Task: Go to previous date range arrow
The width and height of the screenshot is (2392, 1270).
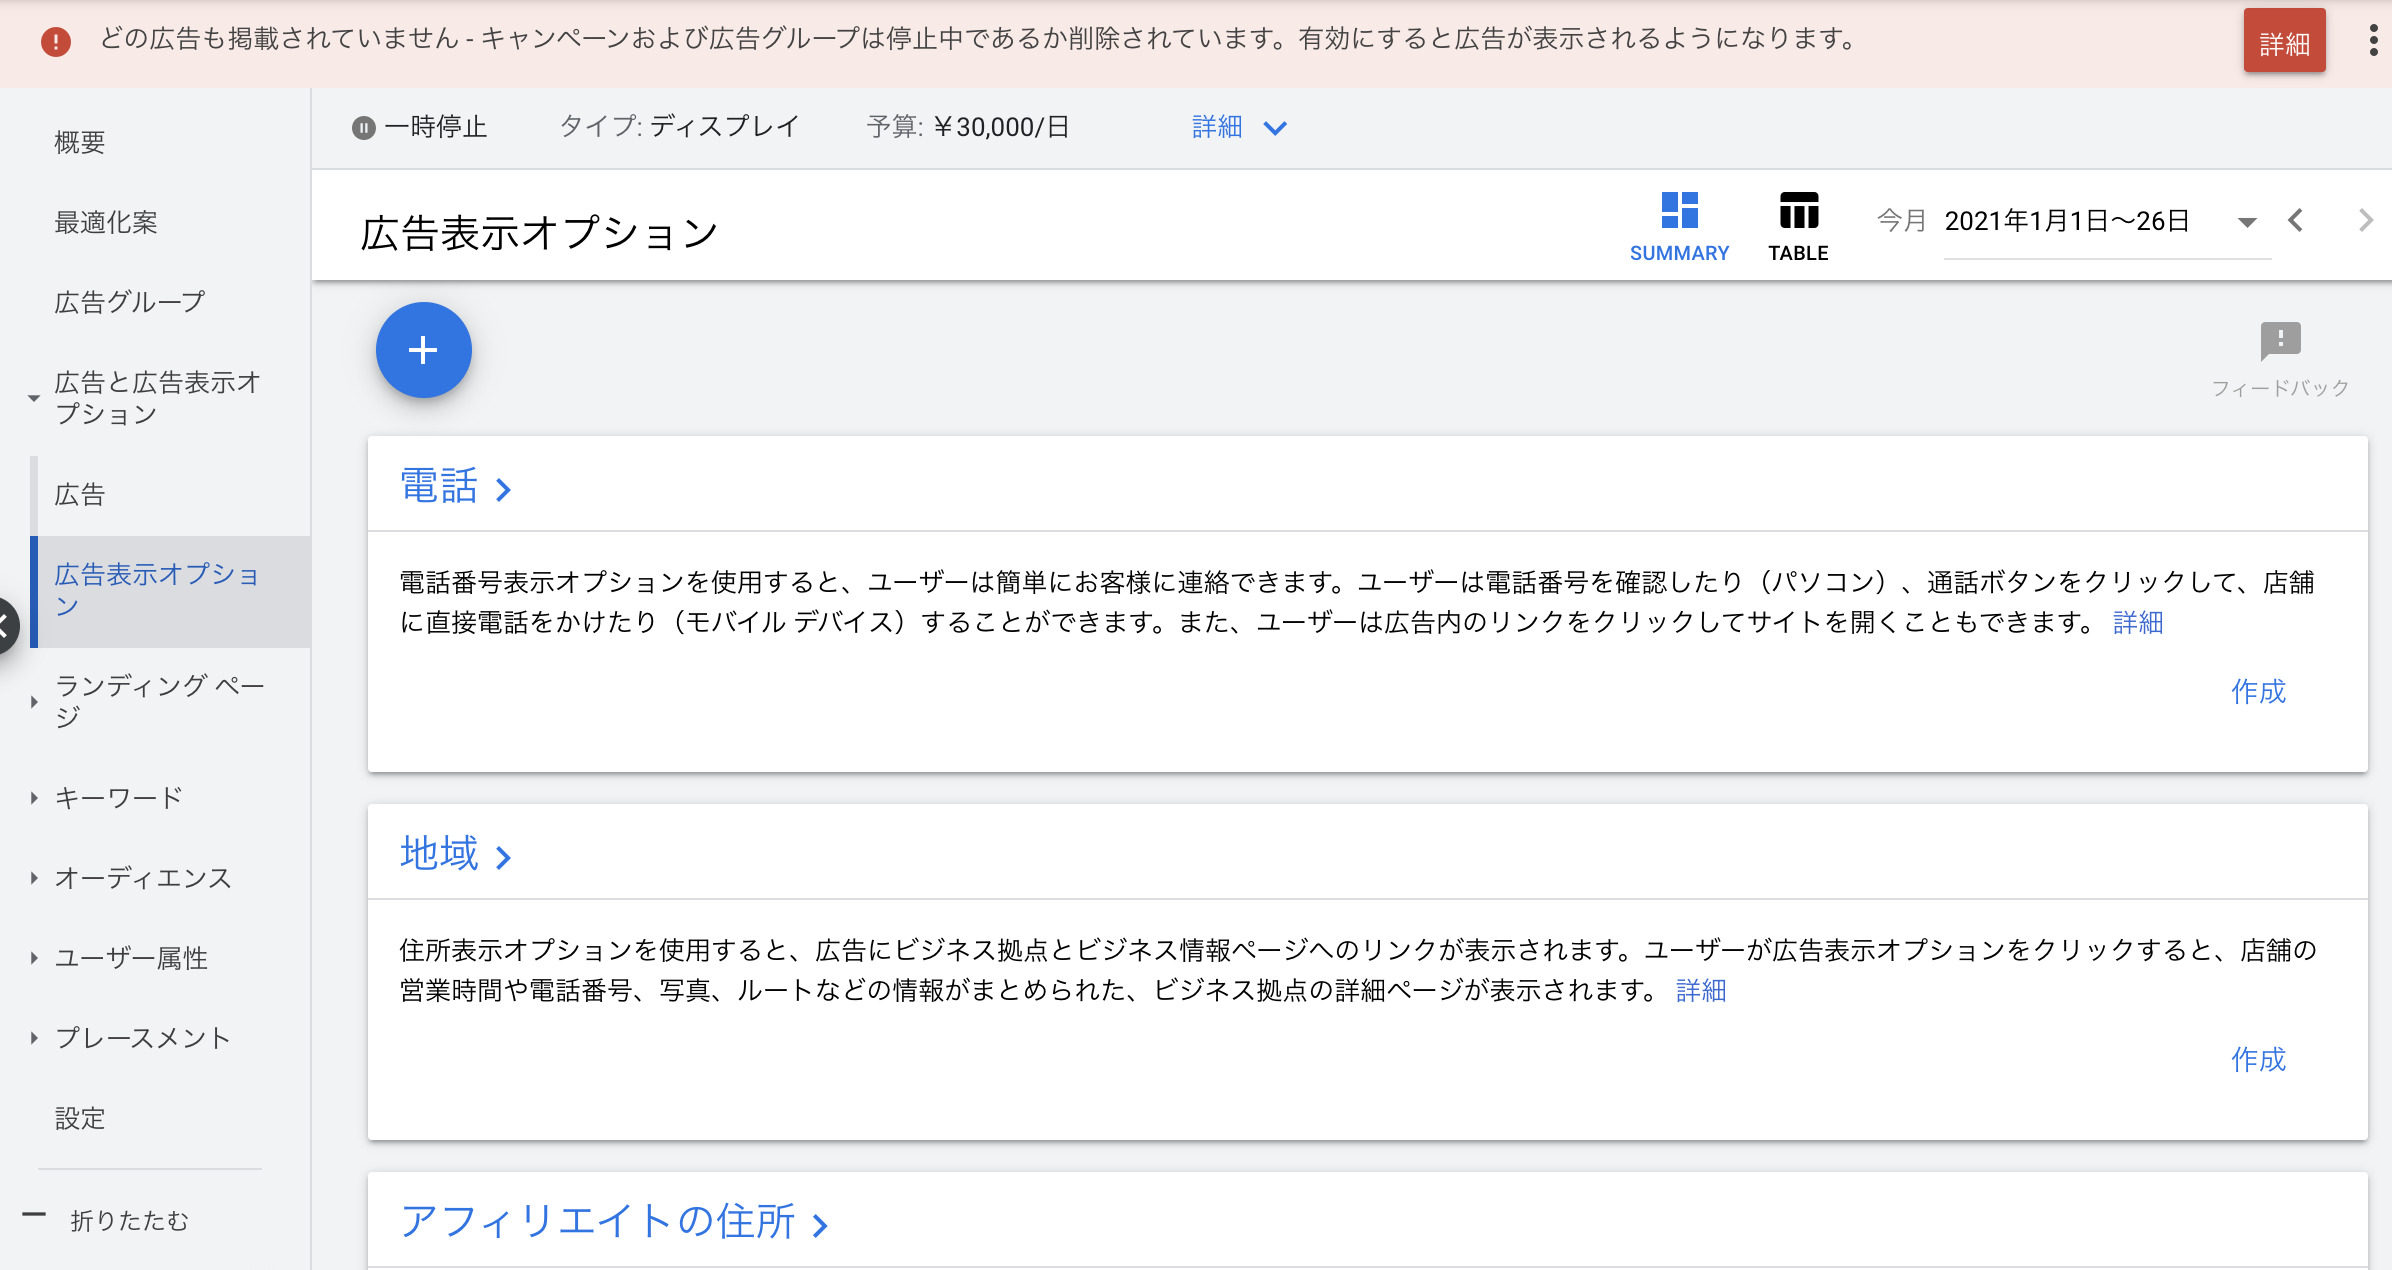Action: (x=2296, y=220)
